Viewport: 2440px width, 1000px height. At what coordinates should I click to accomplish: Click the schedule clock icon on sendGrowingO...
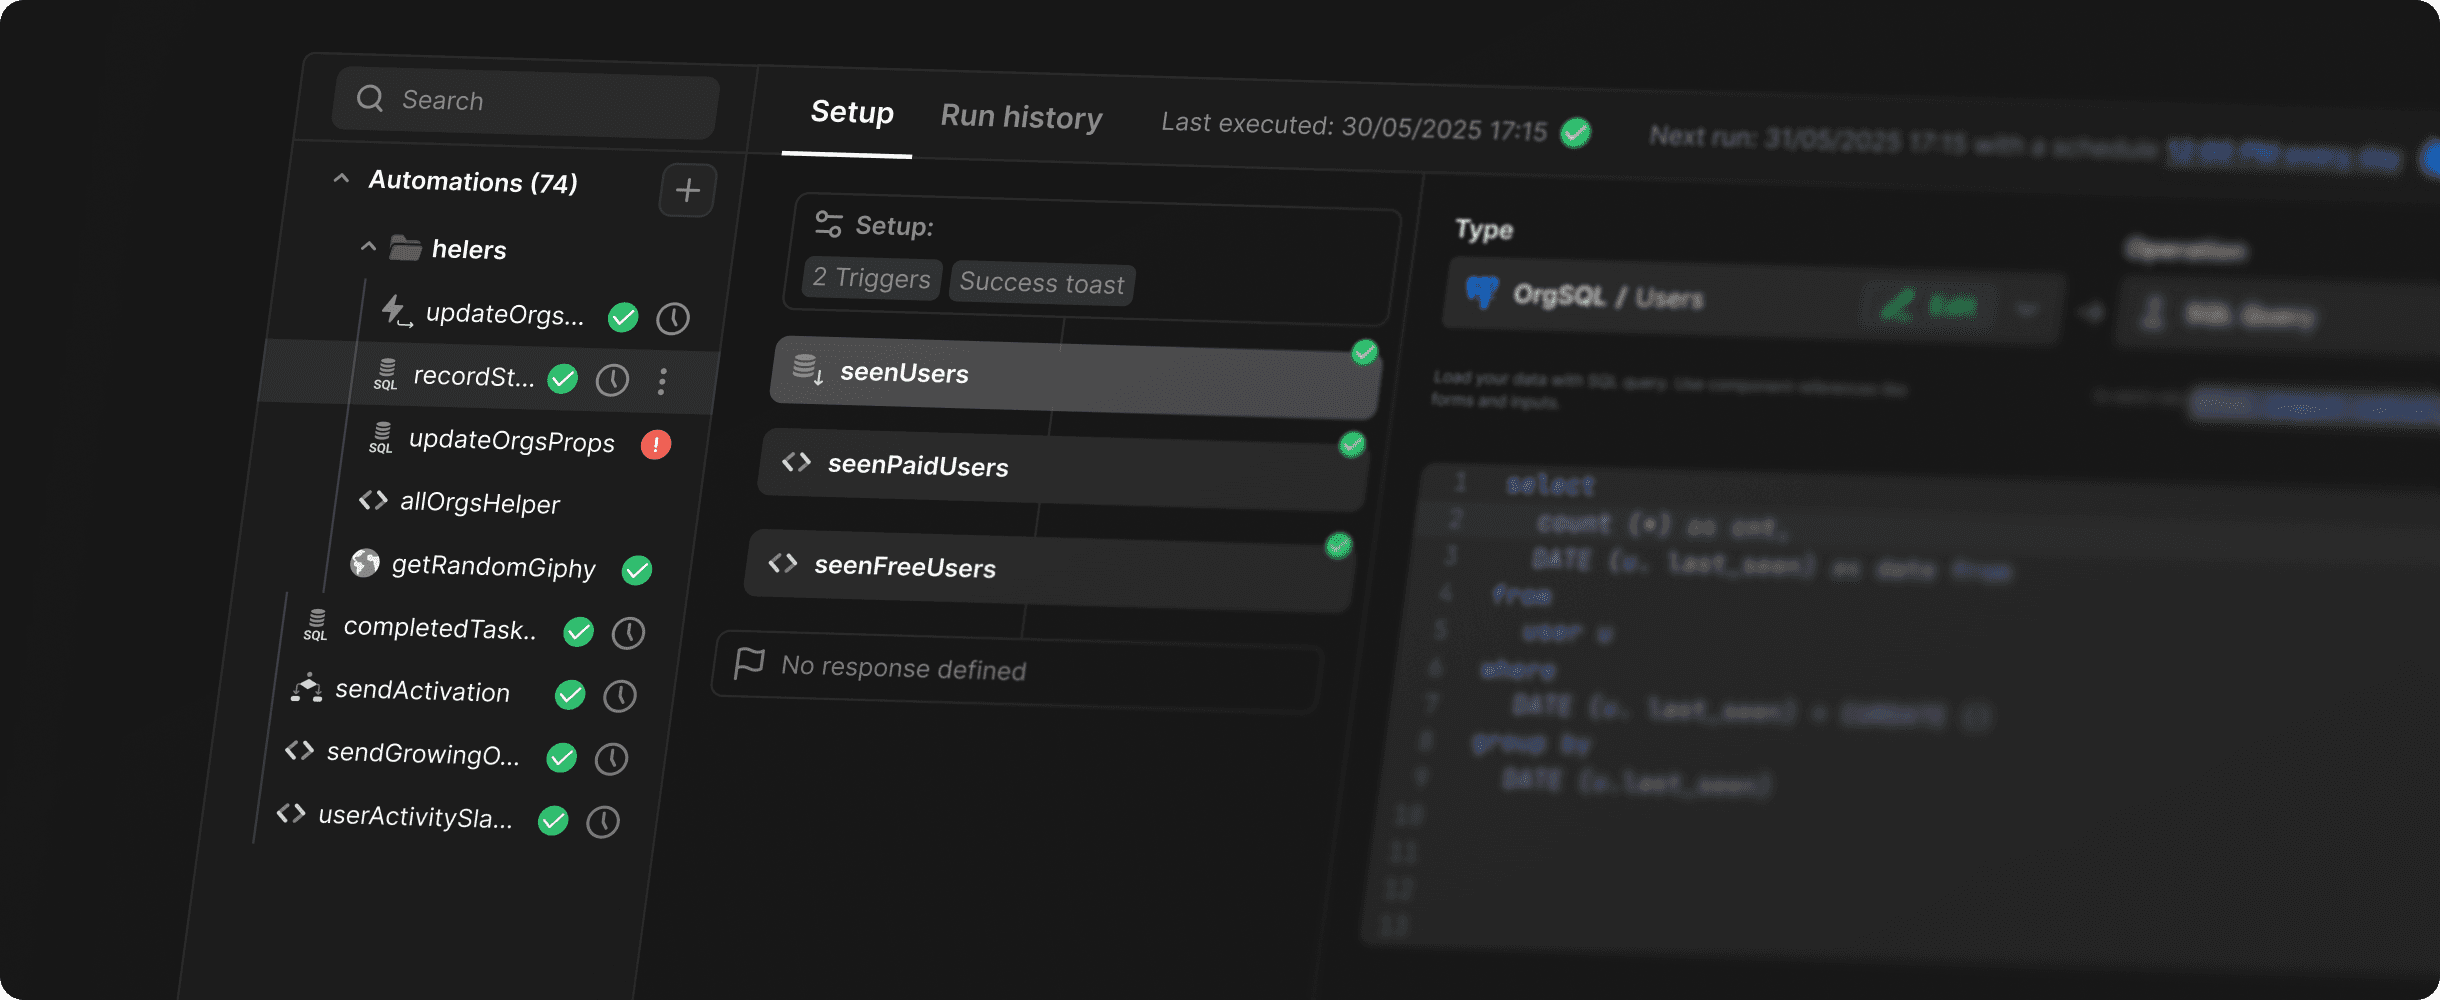[611, 759]
